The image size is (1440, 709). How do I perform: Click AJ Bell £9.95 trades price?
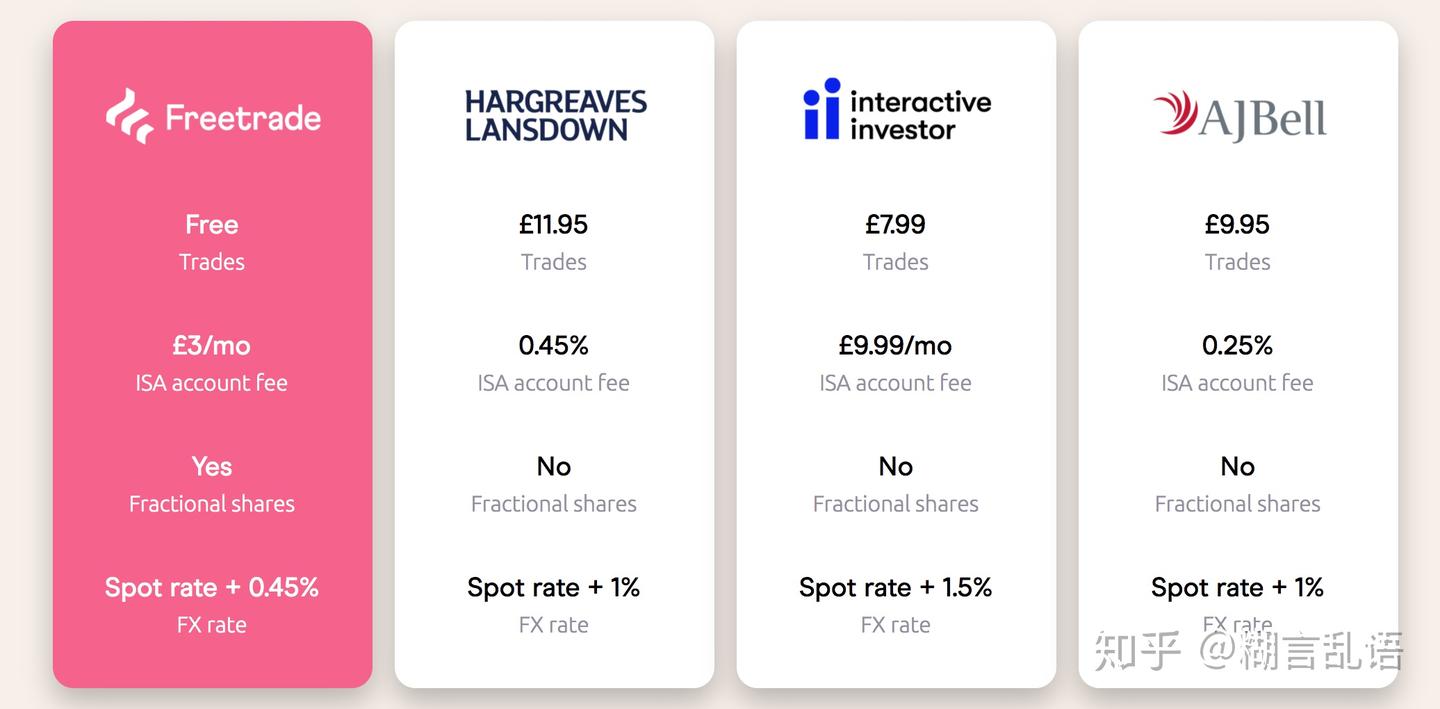[1237, 225]
